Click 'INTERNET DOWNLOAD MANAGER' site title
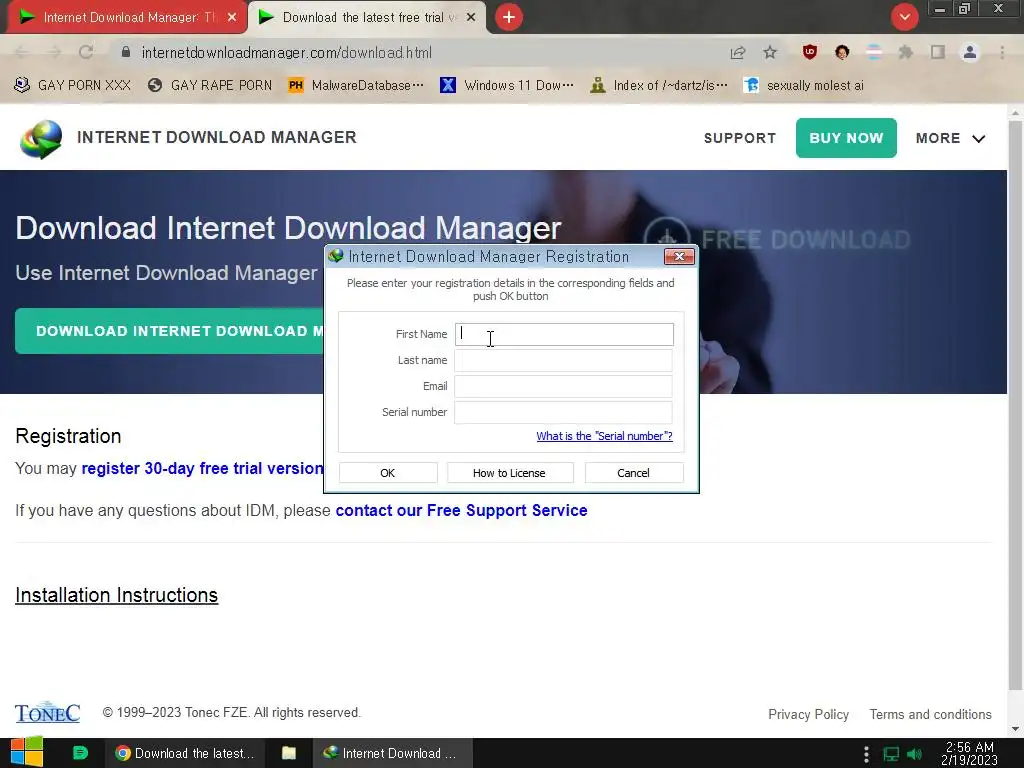 pyautogui.click(x=217, y=137)
